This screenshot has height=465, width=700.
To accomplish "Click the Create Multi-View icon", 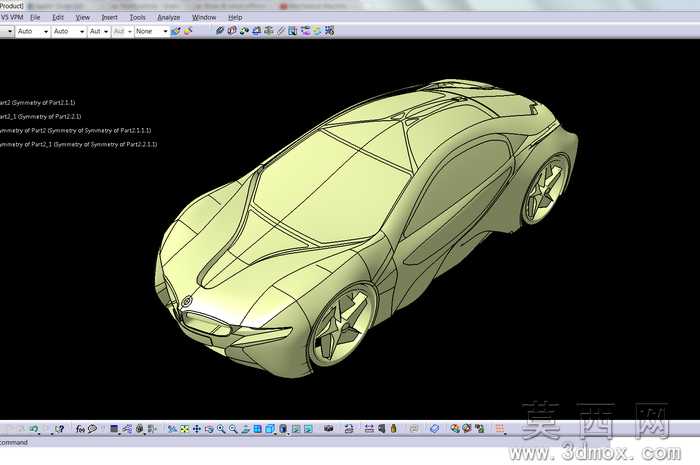I will coord(258,429).
